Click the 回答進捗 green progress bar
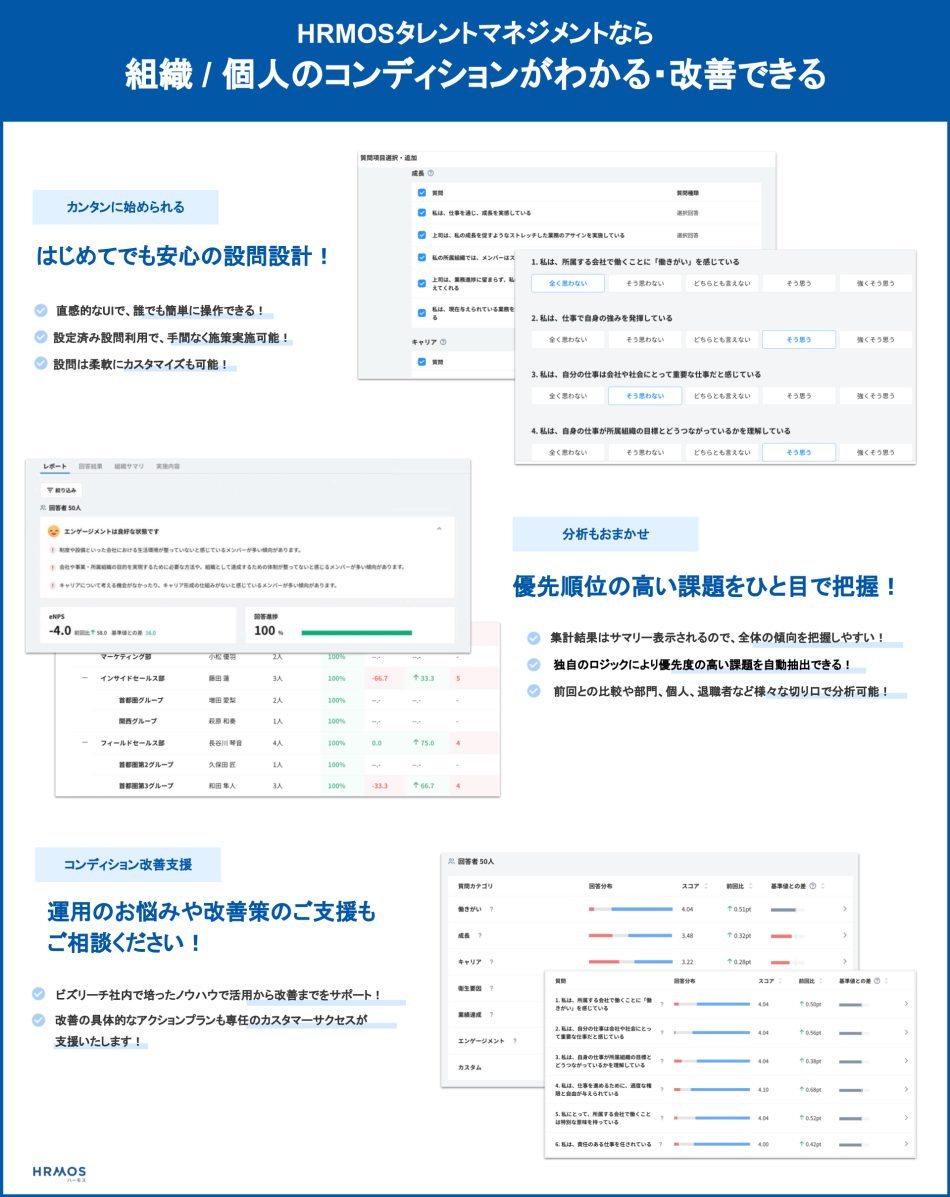 [357, 633]
